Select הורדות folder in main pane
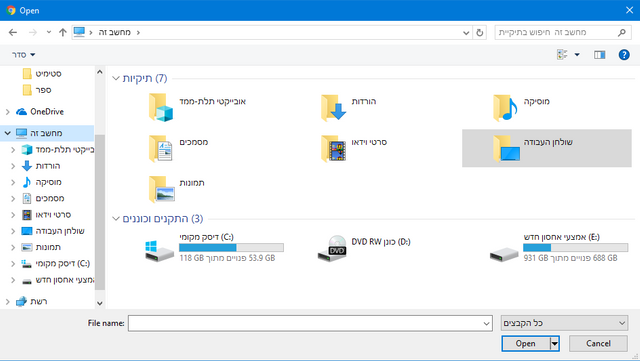The width and height of the screenshot is (640, 361). point(349,107)
